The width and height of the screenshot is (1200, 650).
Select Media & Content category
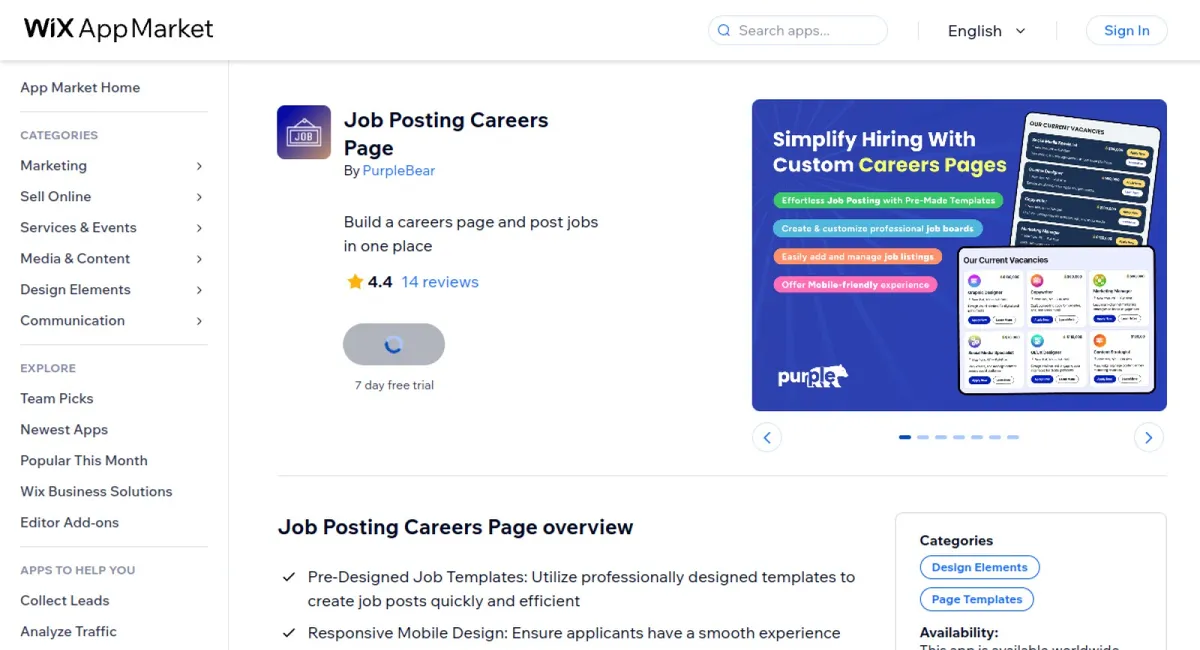75,258
